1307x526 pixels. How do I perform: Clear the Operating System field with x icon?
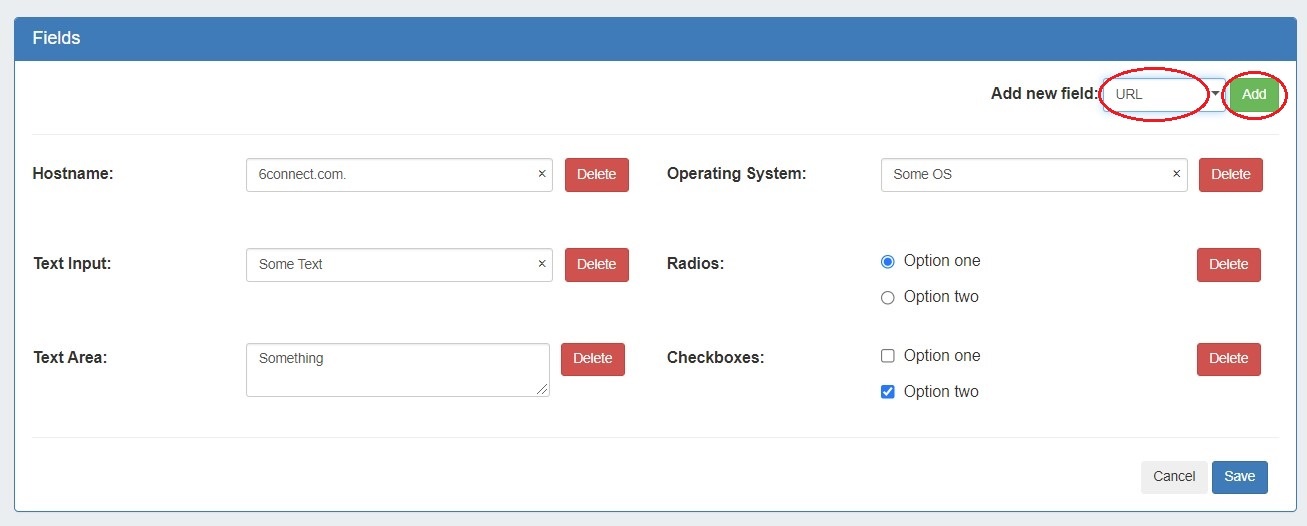pyautogui.click(x=1176, y=174)
